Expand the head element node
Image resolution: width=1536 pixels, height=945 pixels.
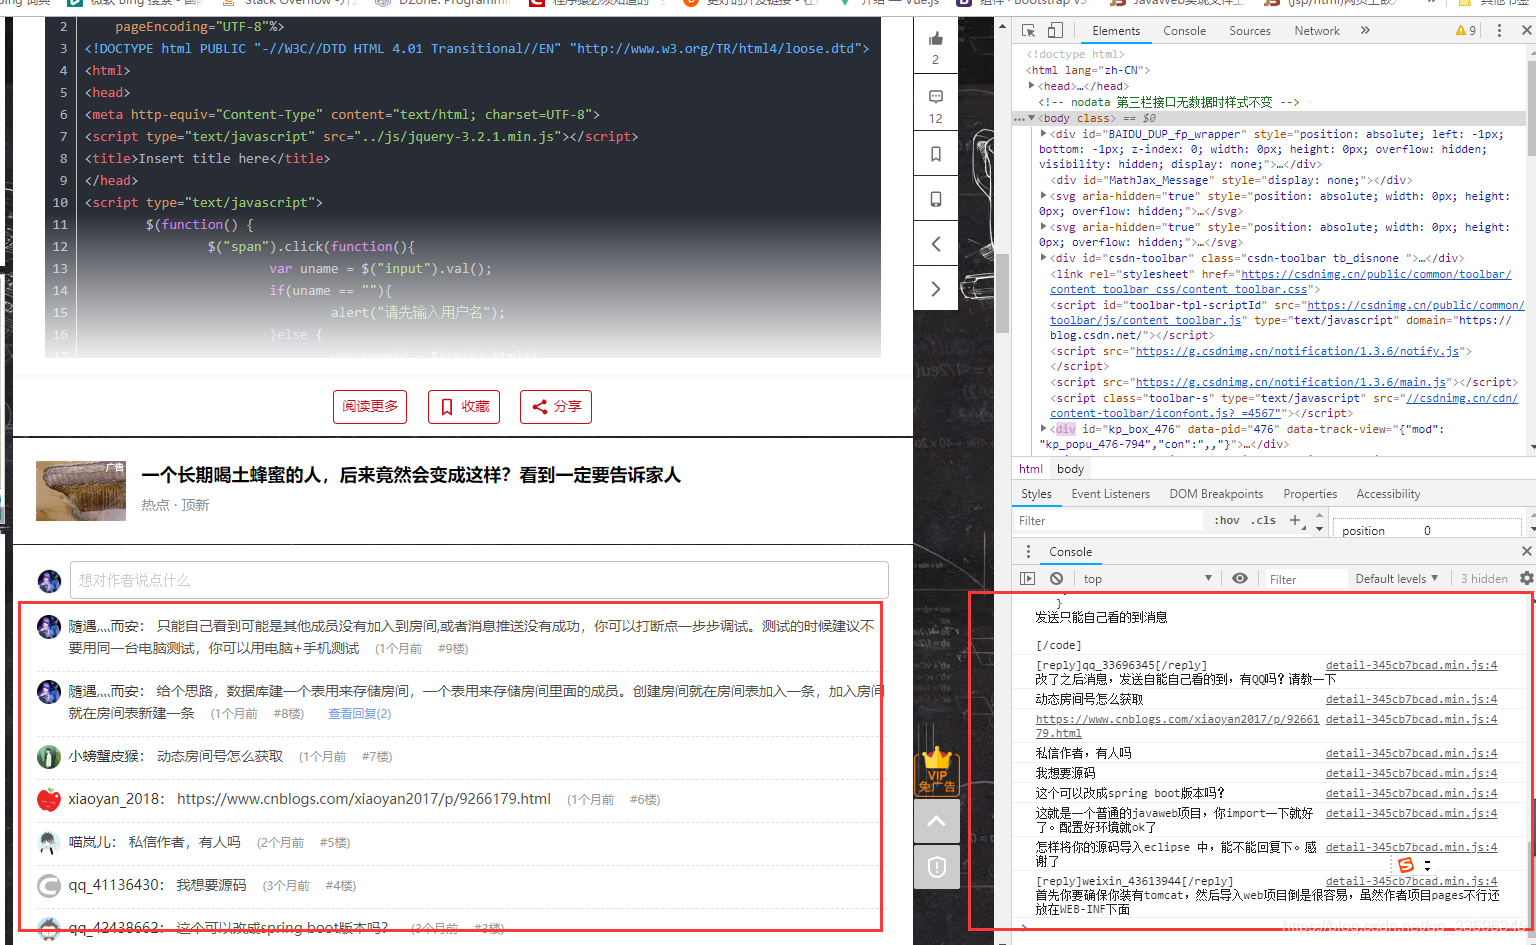tap(1031, 86)
